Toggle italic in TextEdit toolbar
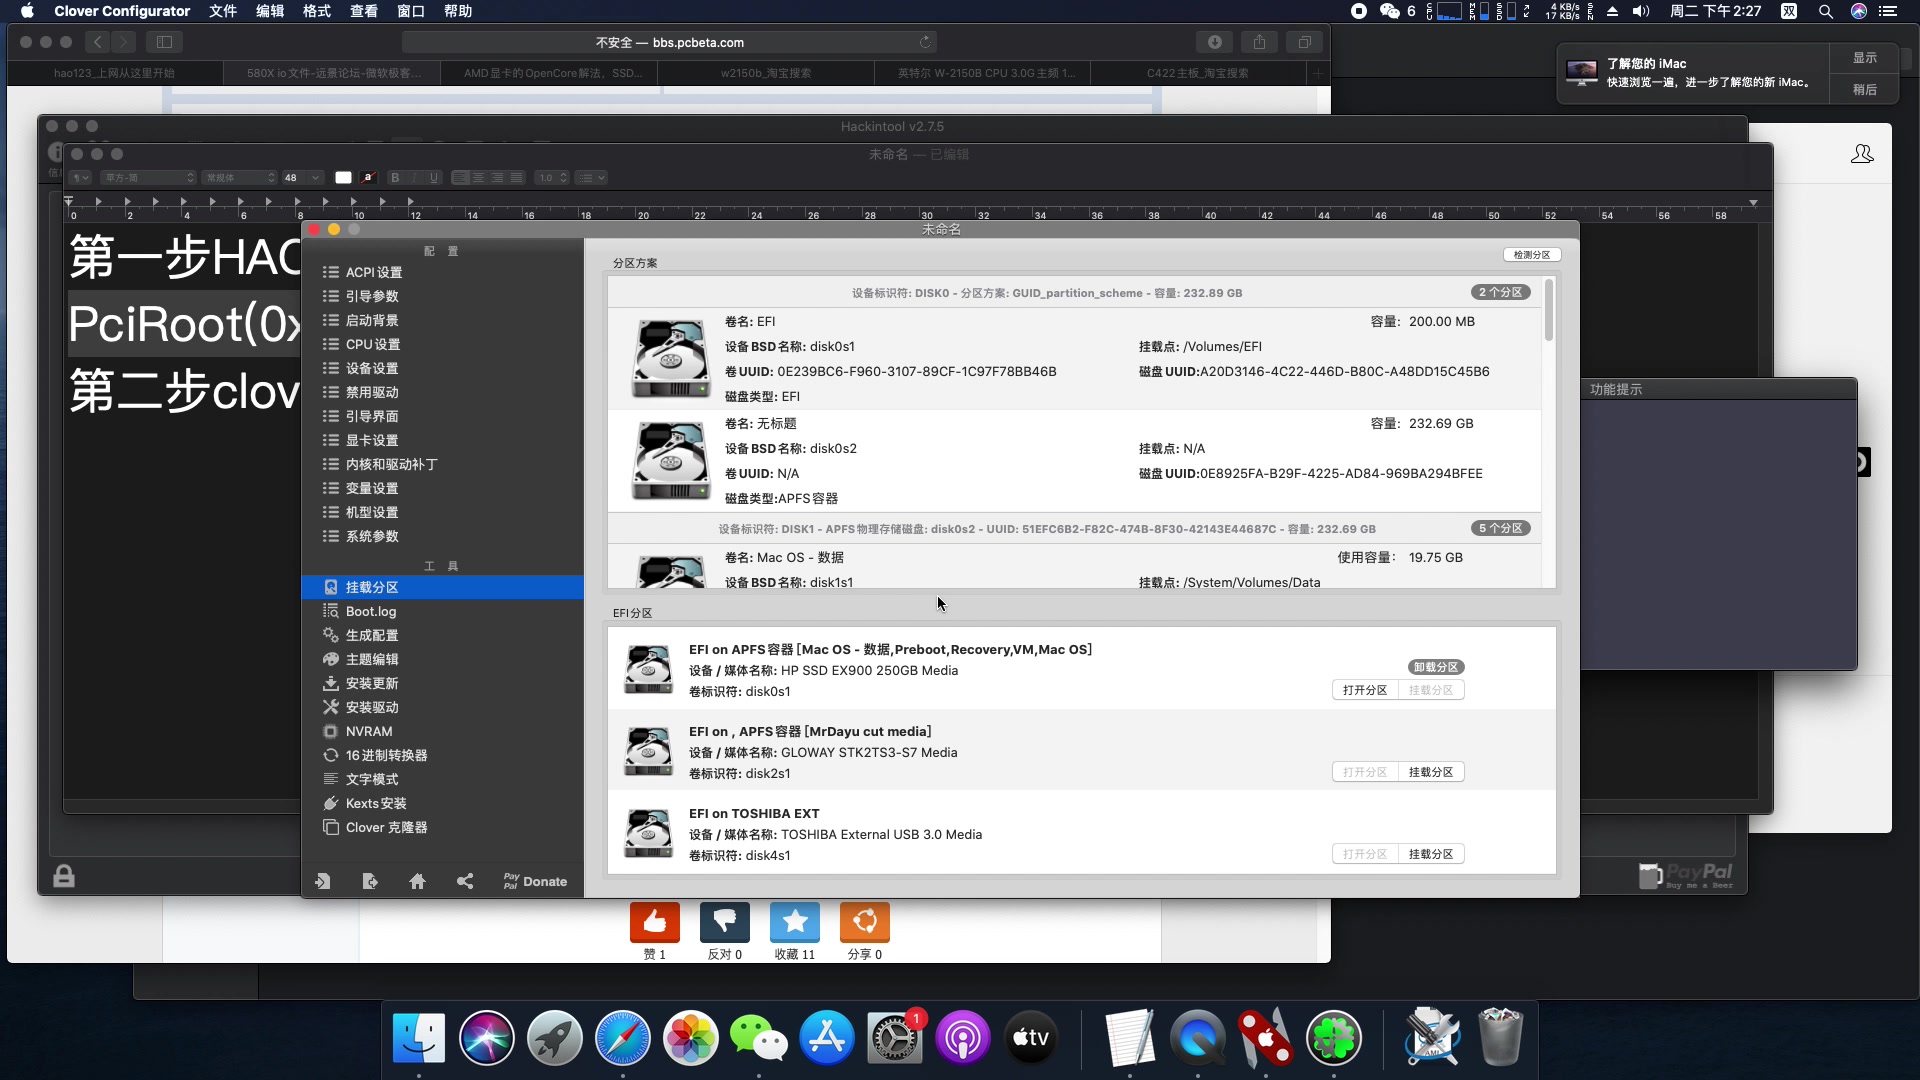This screenshot has width=1920, height=1080. tap(415, 178)
